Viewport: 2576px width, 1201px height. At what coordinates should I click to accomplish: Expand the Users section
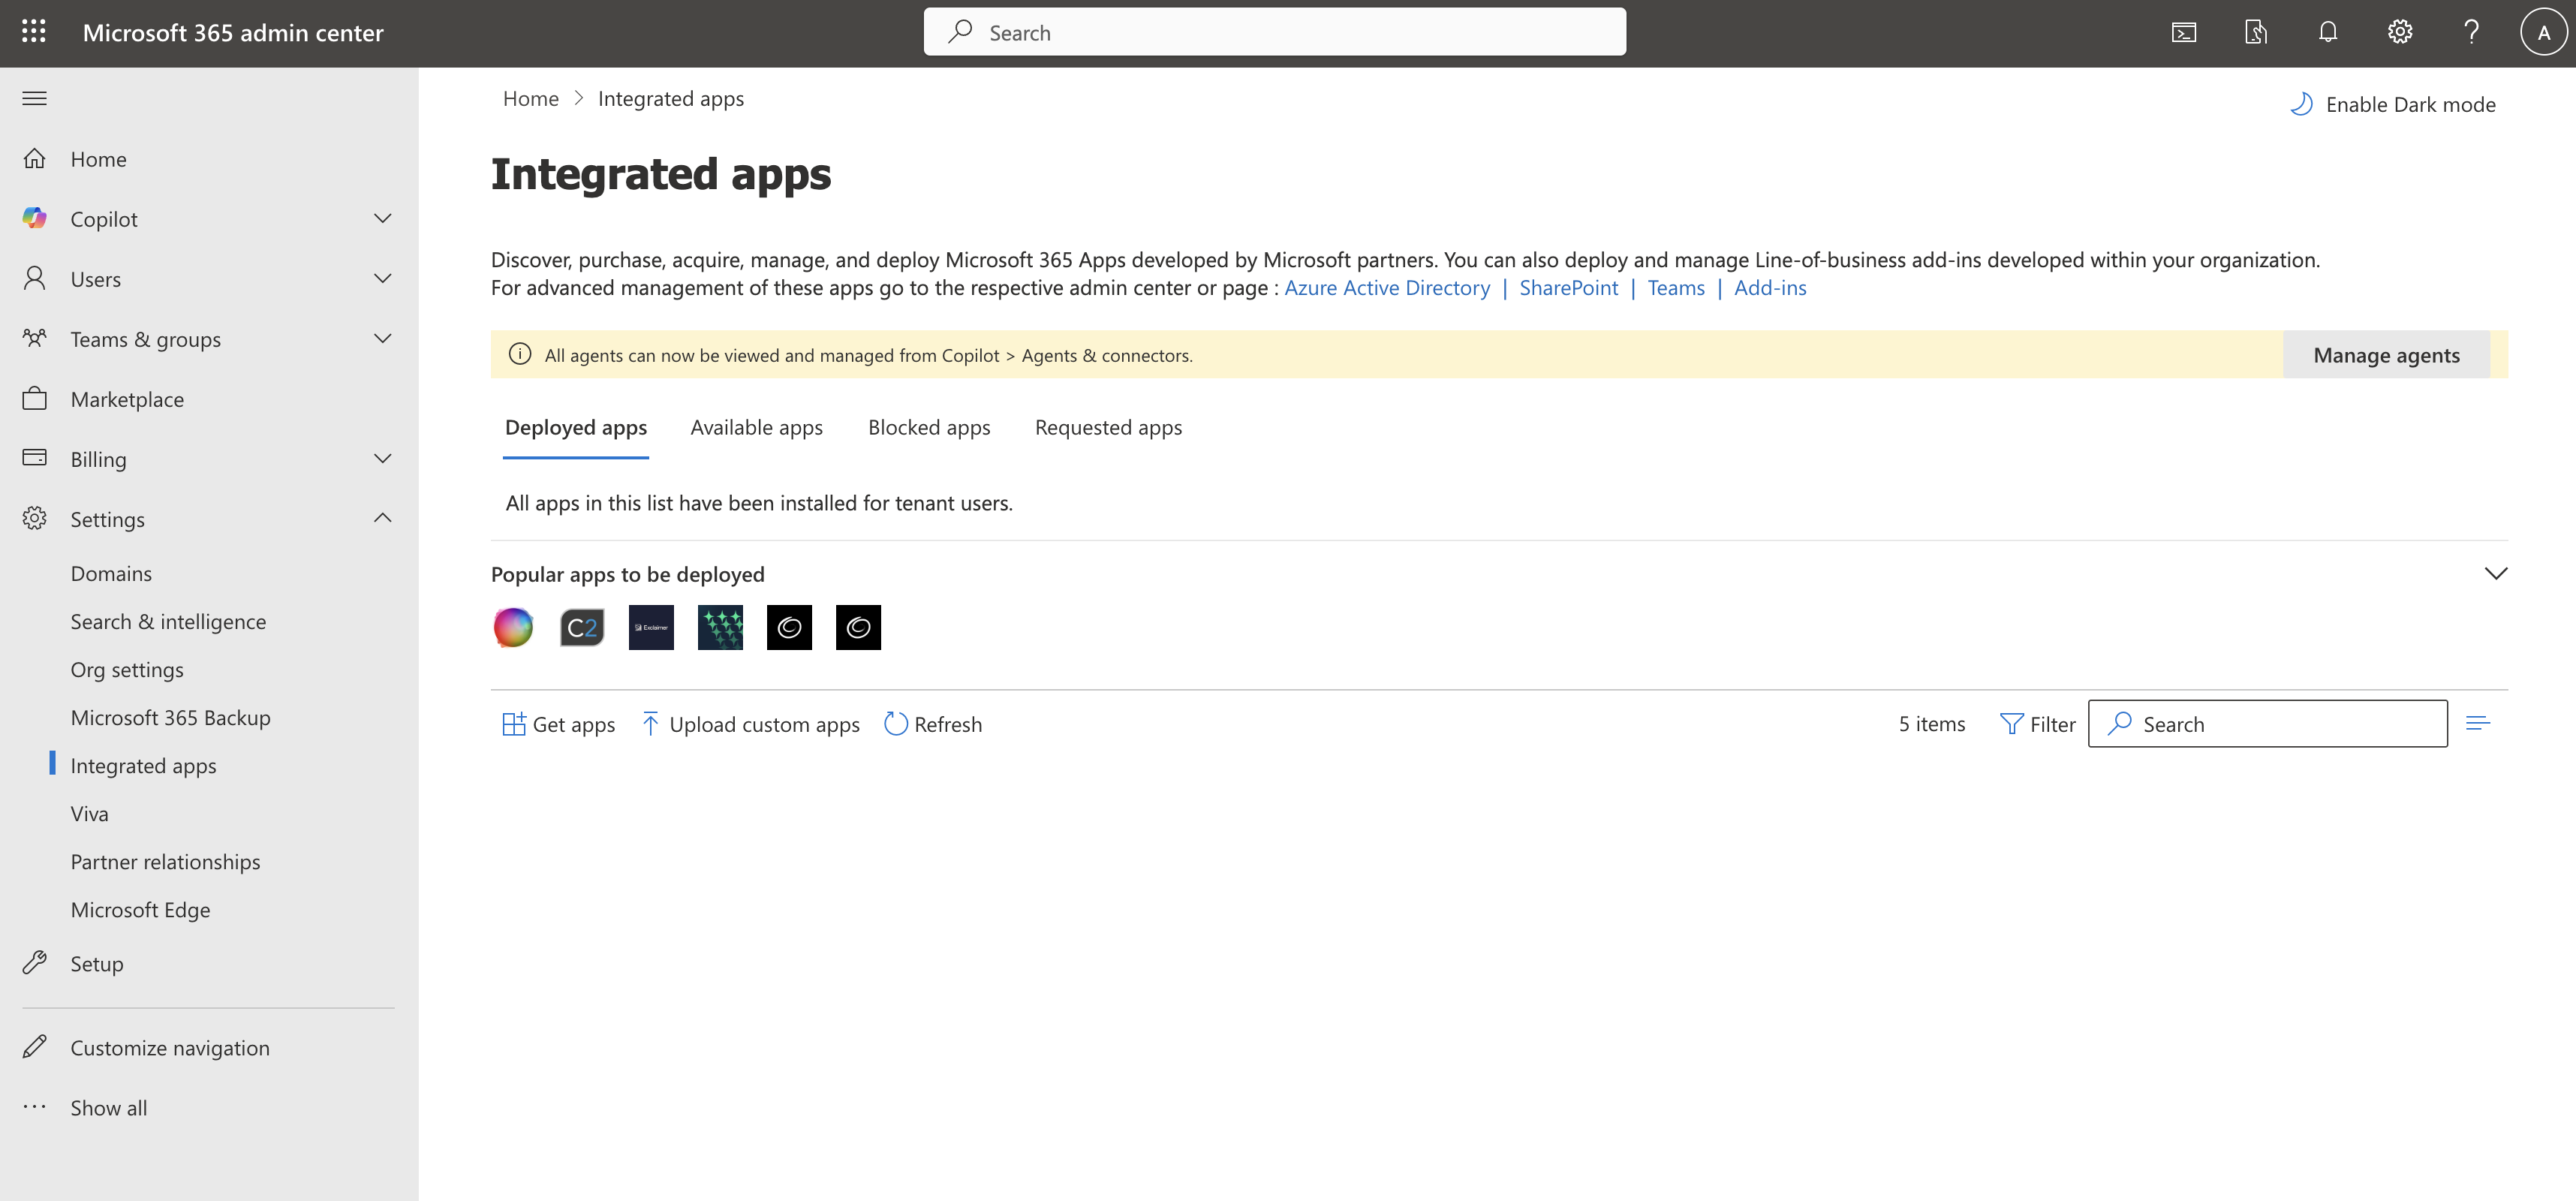point(382,278)
